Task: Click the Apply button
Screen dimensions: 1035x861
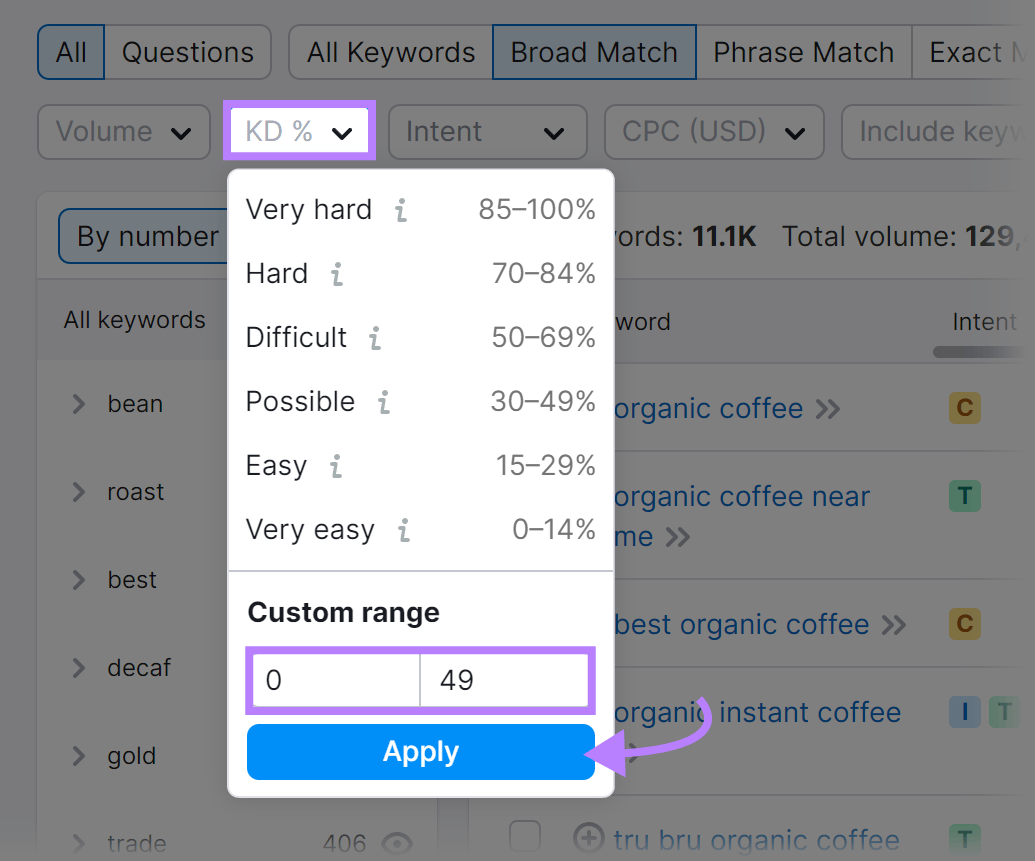Action: pyautogui.click(x=420, y=752)
